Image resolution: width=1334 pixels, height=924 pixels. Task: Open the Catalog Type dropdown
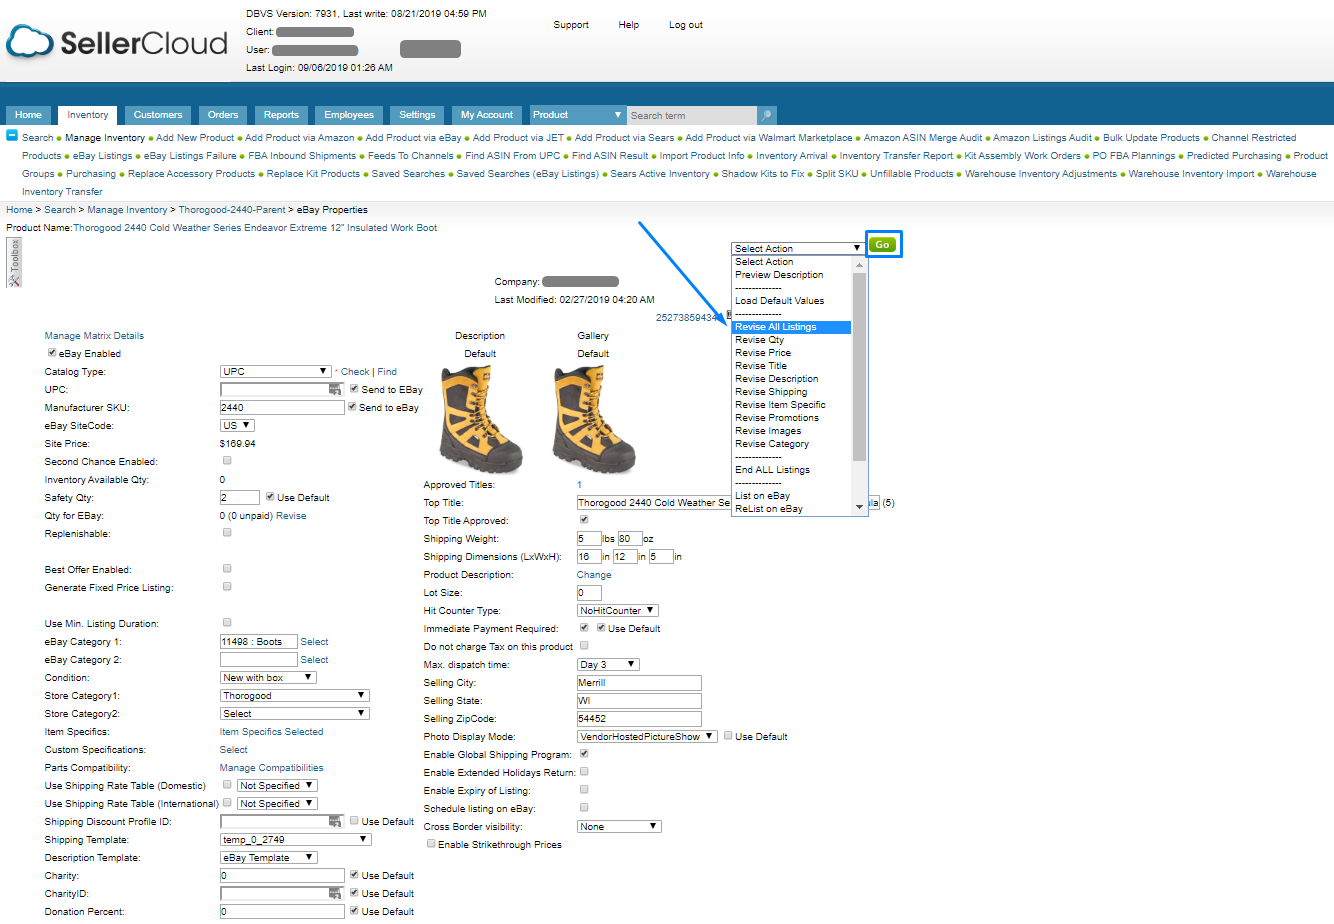[x=275, y=371]
